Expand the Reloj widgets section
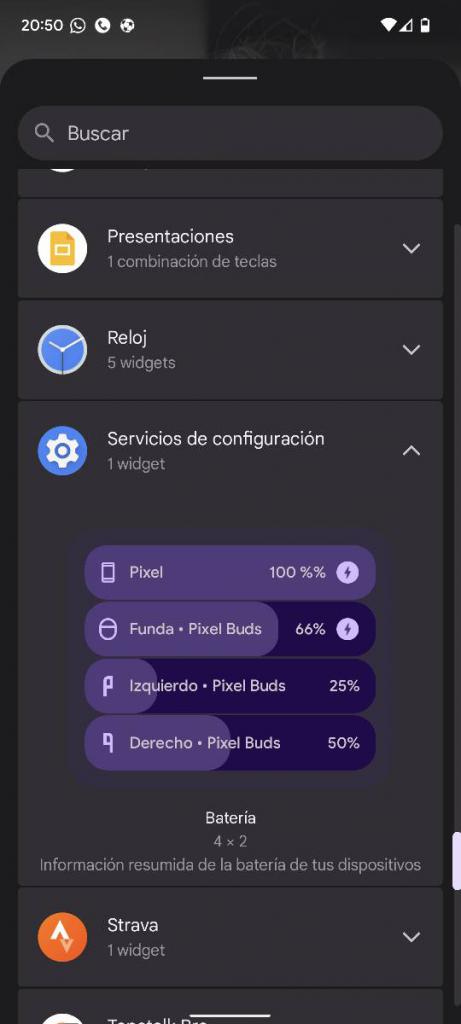 click(x=411, y=350)
